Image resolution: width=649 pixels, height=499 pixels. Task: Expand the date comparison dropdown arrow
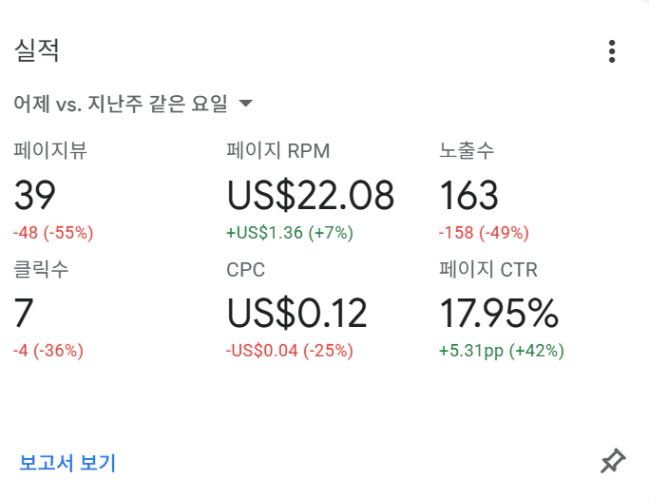pyautogui.click(x=246, y=103)
